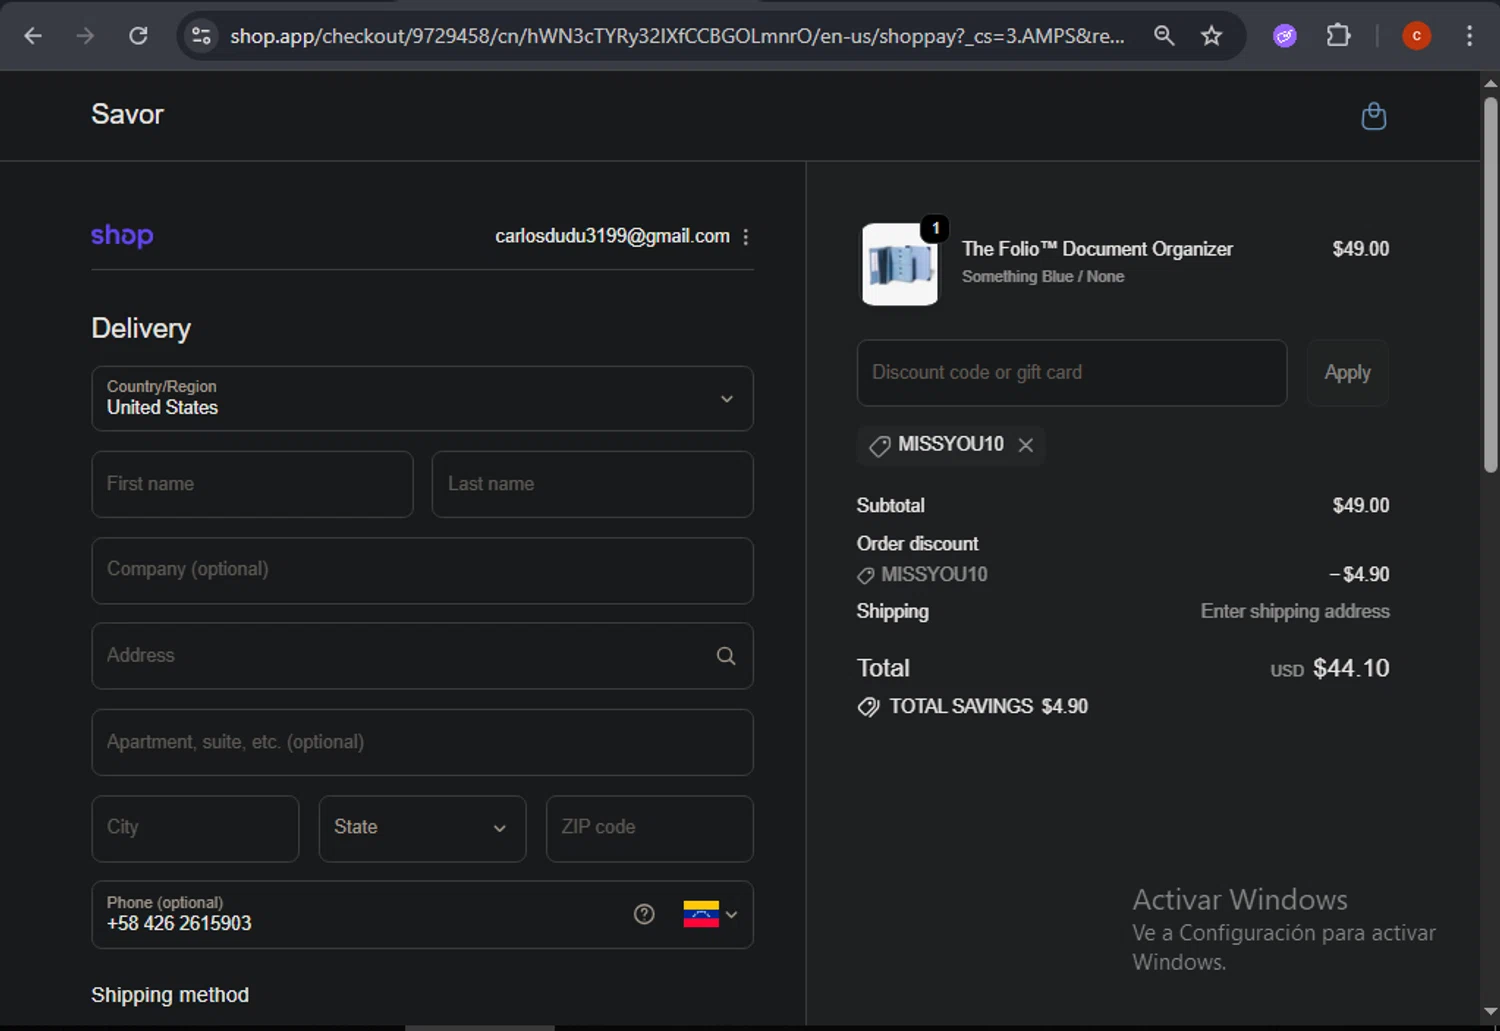Click the Shop logo

click(122, 235)
